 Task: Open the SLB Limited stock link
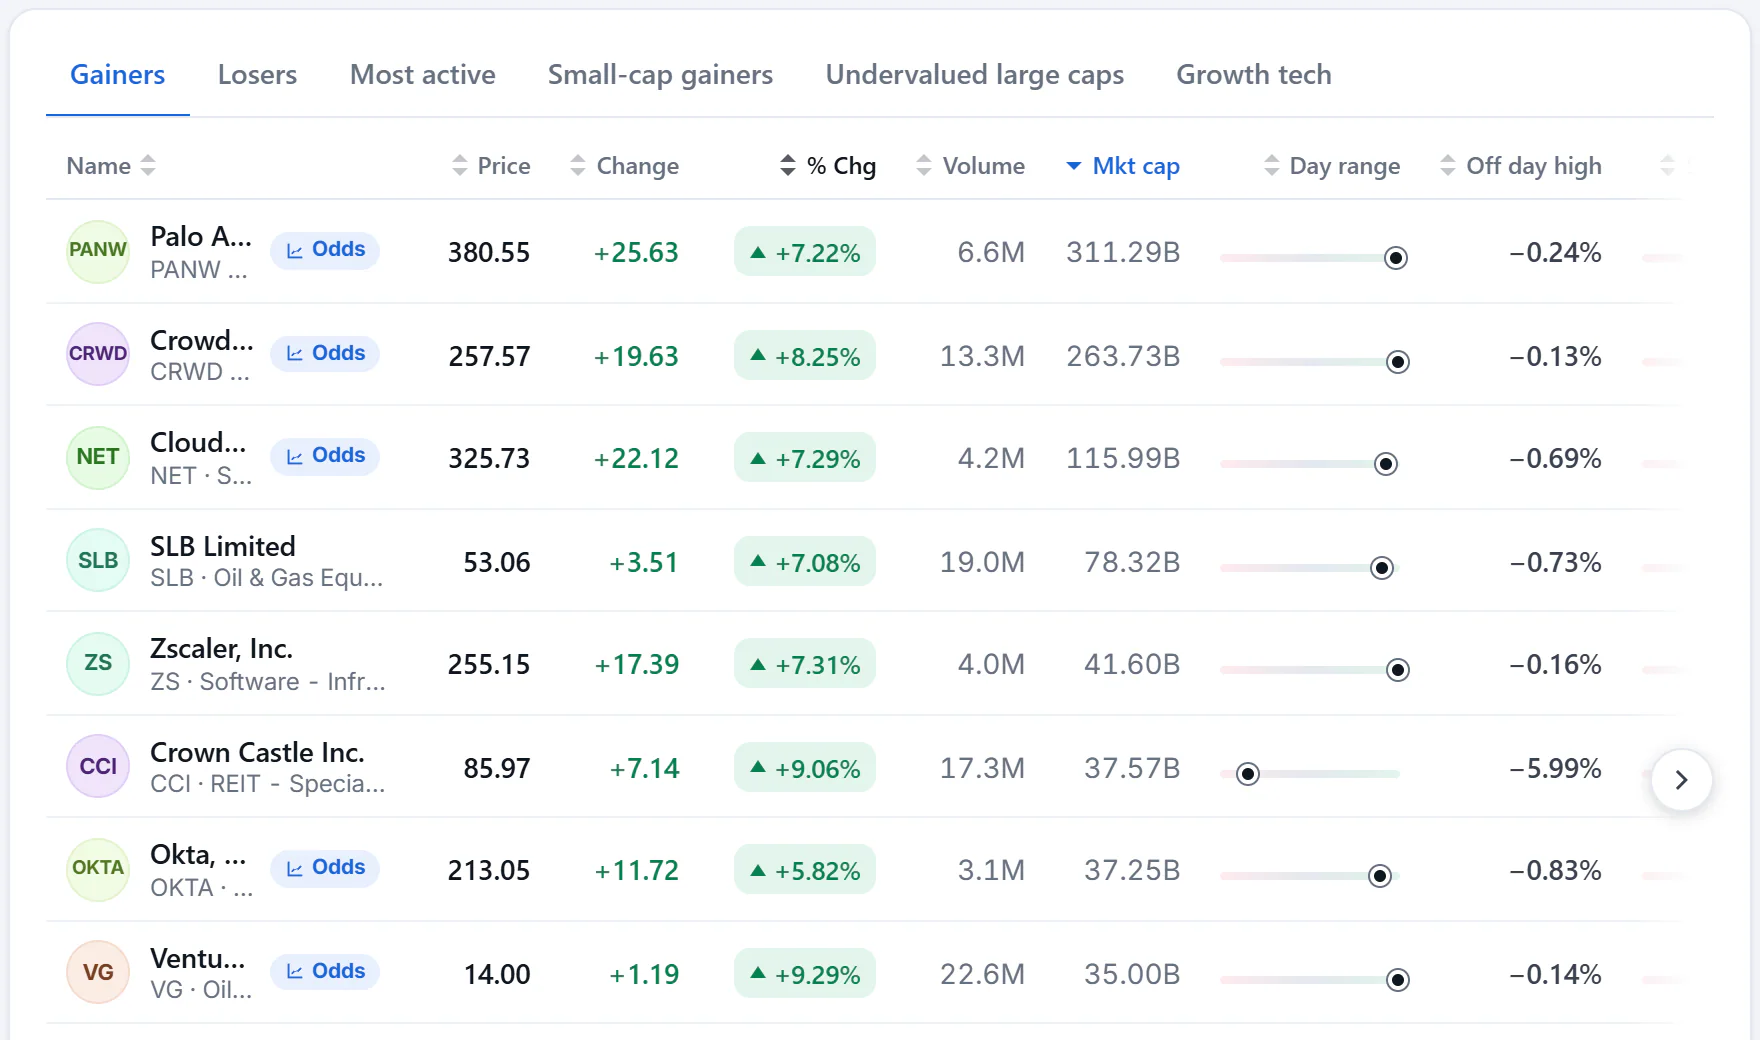pyautogui.click(x=223, y=546)
